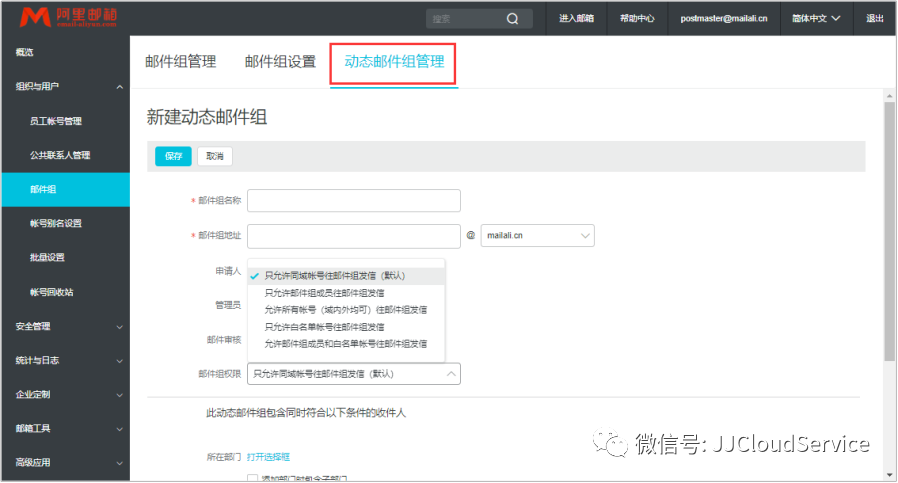Select 只允许邮件组成员往邮件组发信 option
This screenshot has height=483, width=898.
346,293
